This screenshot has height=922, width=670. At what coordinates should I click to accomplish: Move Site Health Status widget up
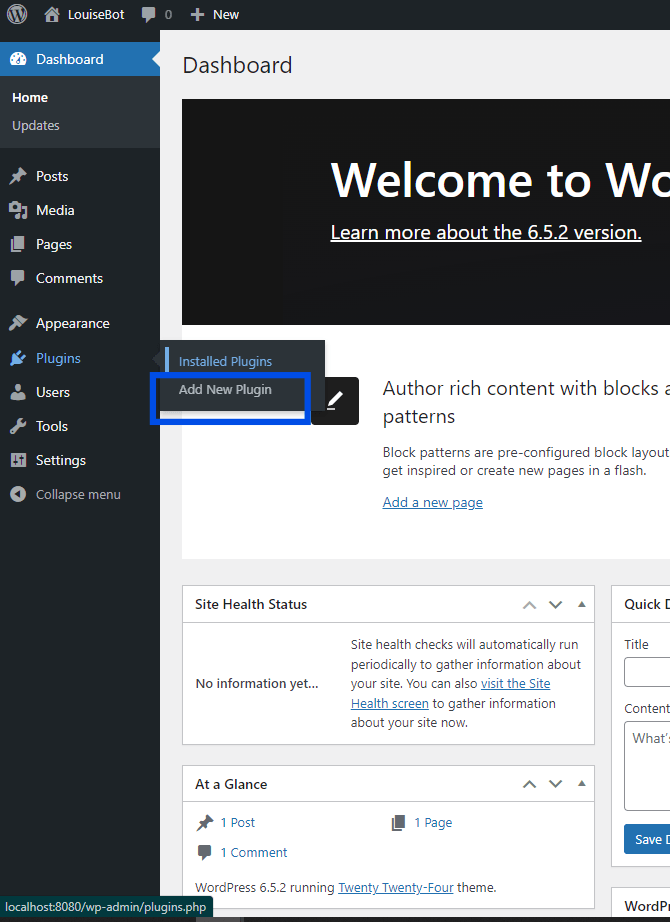pyautogui.click(x=529, y=604)
